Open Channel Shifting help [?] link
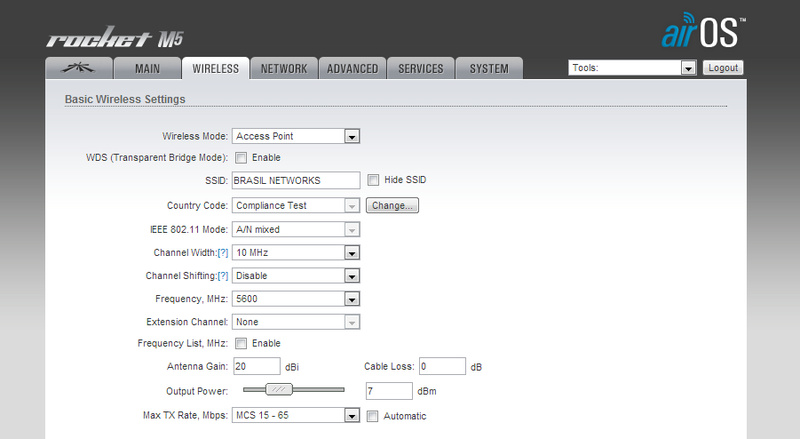This screenshot has height=439, width=800. pos(223,276)
